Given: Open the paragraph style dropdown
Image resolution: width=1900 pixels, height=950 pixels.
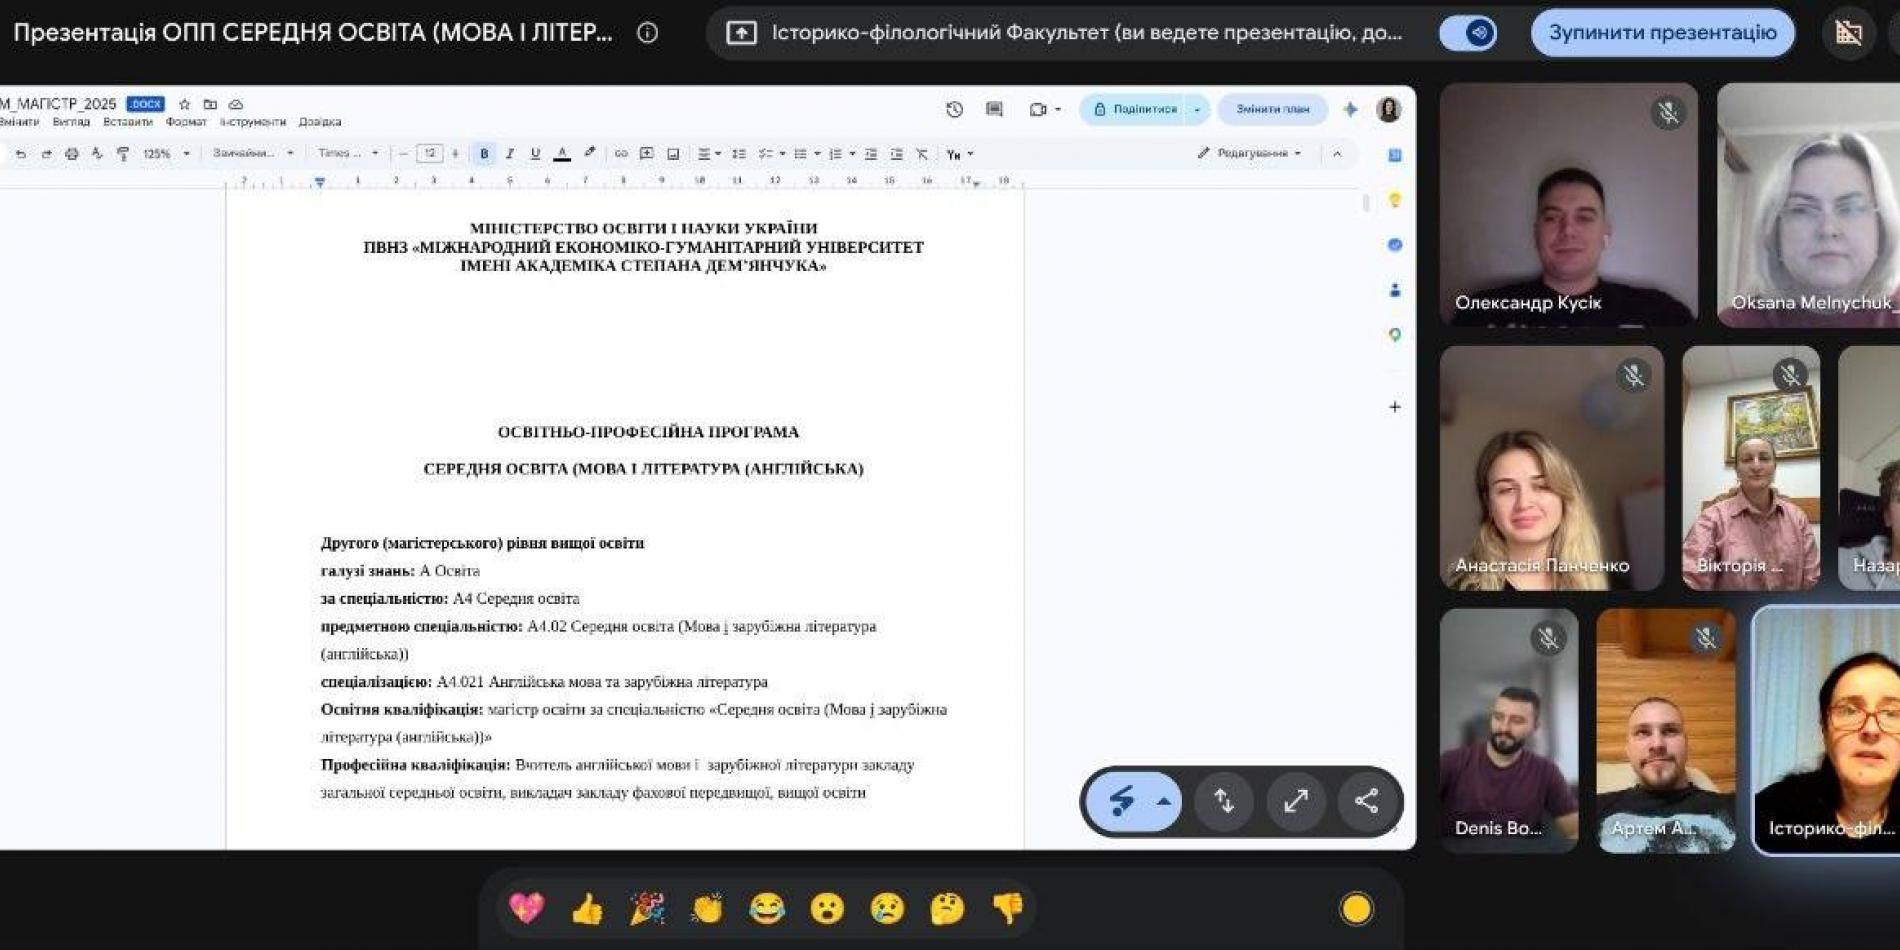Looking at the screenshot, I should (x=253, y=154).
